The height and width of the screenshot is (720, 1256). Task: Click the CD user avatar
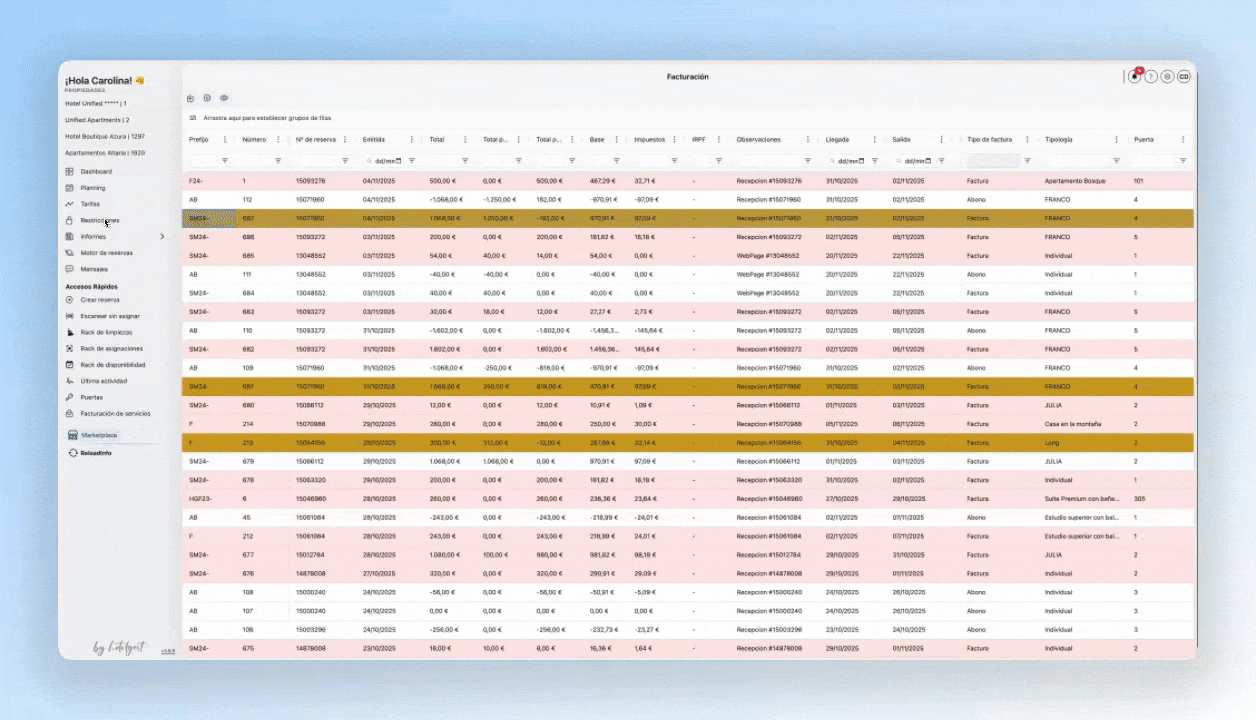point(1184,77)
